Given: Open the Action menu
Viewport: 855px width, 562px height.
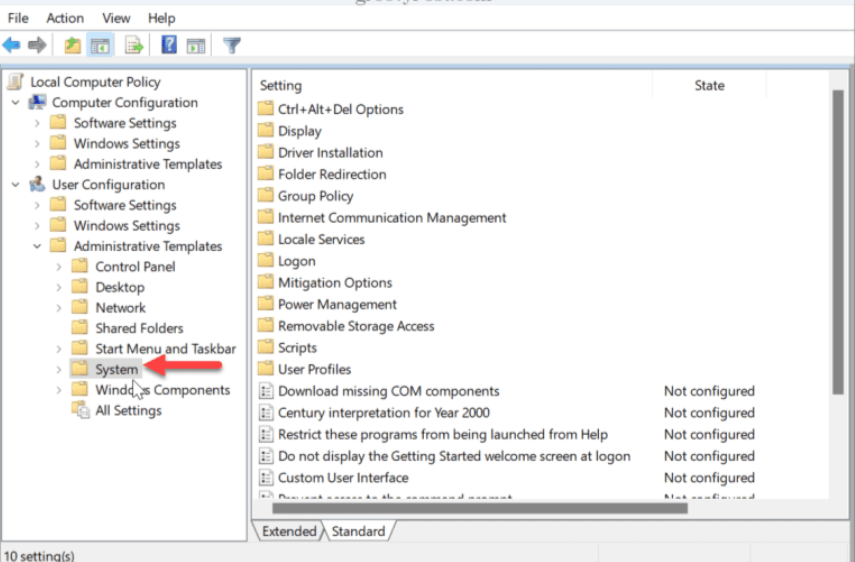Looking at the screenshot, I should point(65,18).
